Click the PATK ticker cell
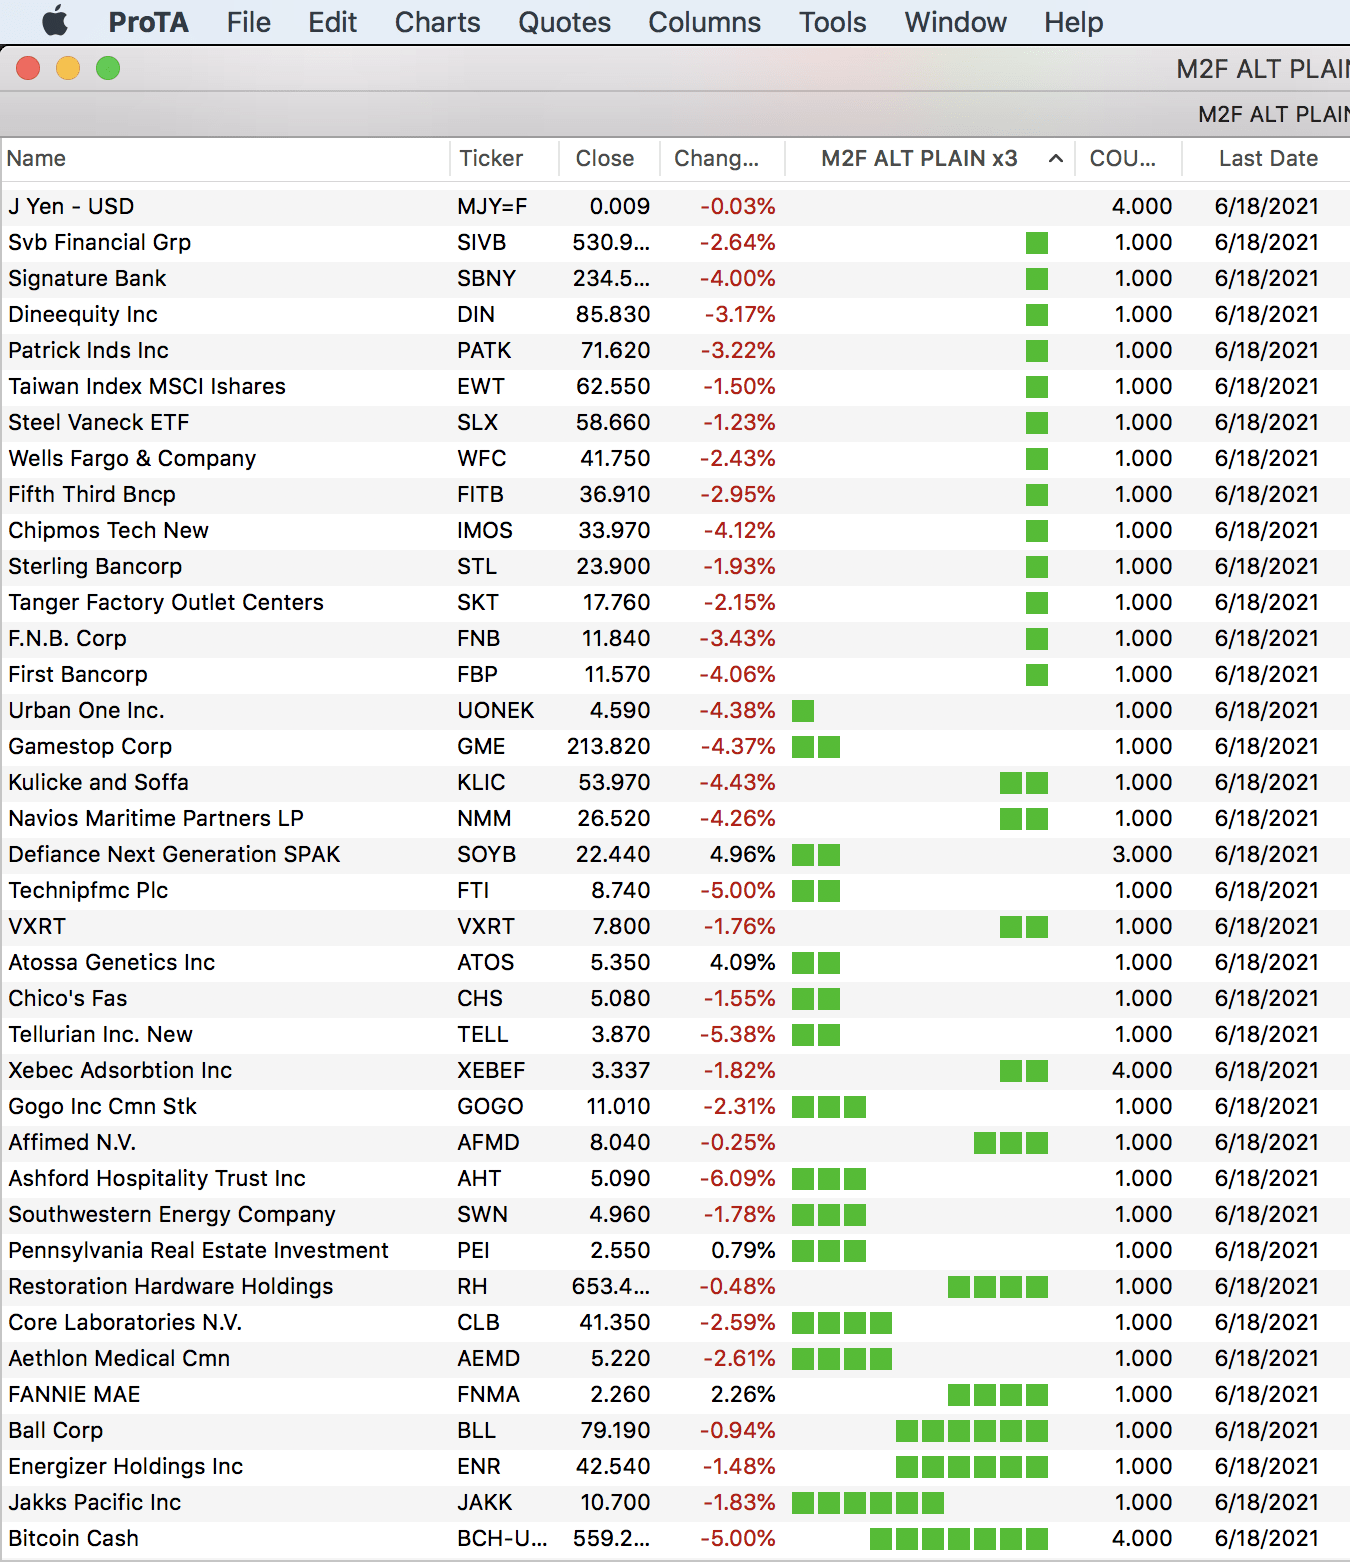1350x1562 pixels. coord(484,350)
